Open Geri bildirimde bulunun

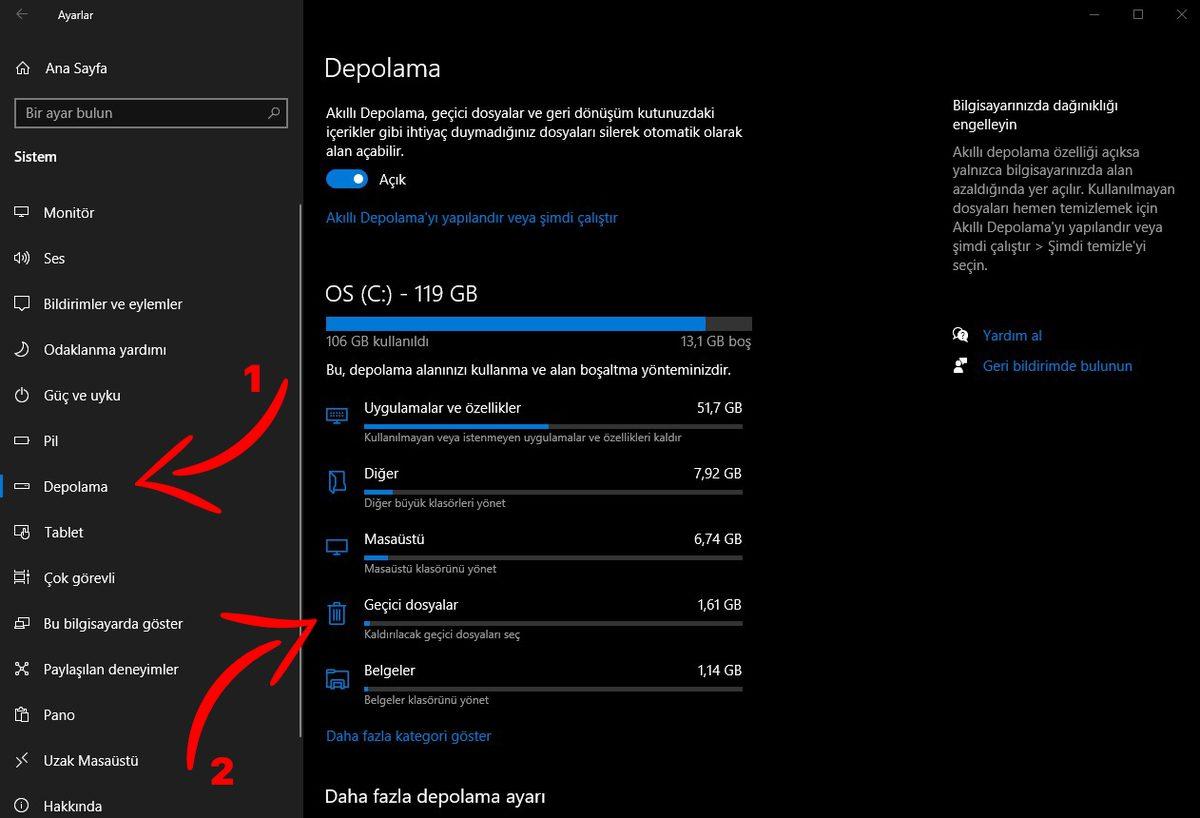click(1057, 365)
